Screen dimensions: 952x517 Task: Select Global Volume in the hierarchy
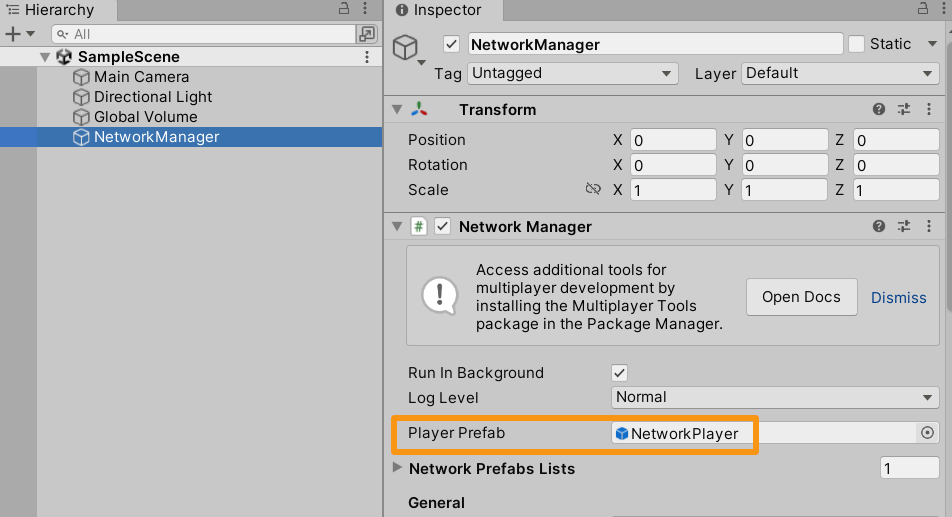(145, 117)
